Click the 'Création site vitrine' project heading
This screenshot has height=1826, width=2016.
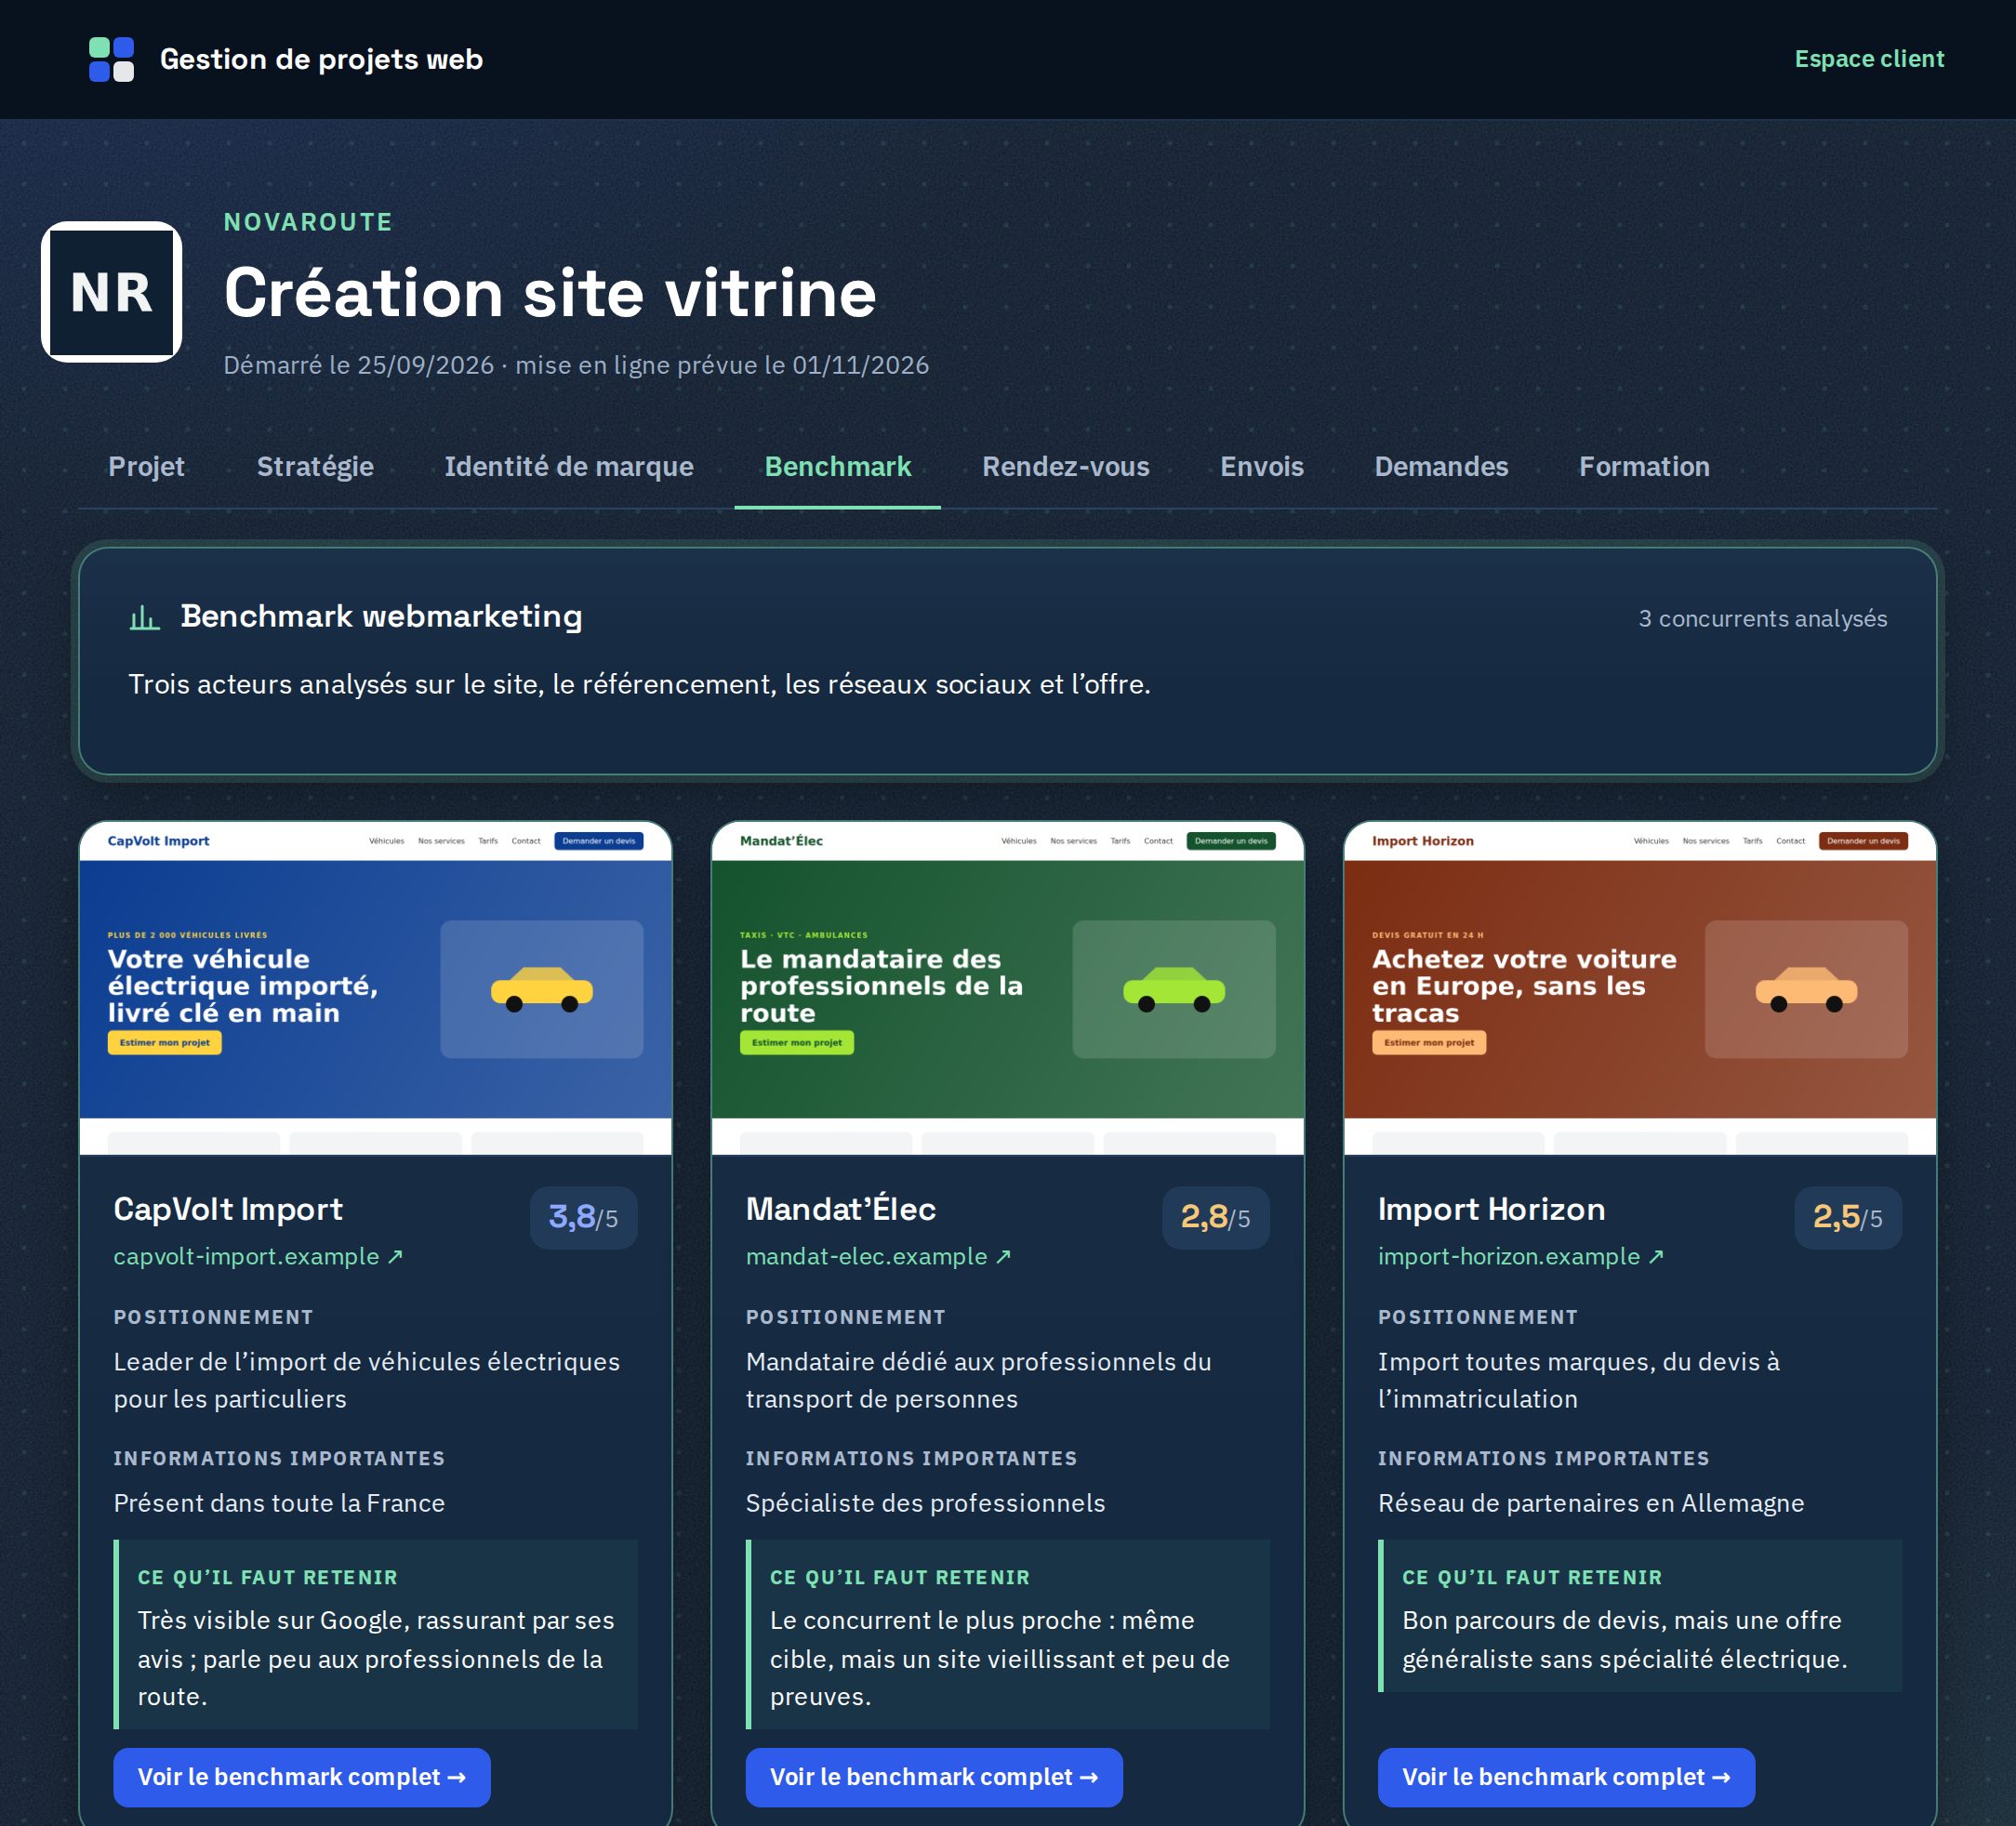[x=550, y=293]
